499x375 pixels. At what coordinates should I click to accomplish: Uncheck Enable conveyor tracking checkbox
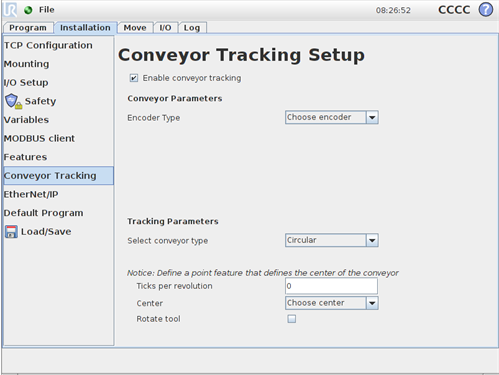[x=134, y=78]
